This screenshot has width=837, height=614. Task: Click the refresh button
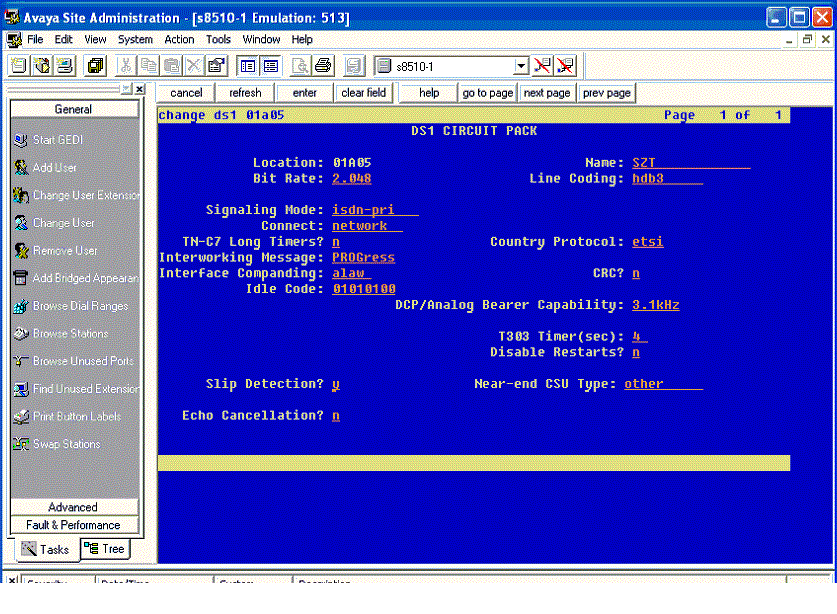tap(245, 93)
